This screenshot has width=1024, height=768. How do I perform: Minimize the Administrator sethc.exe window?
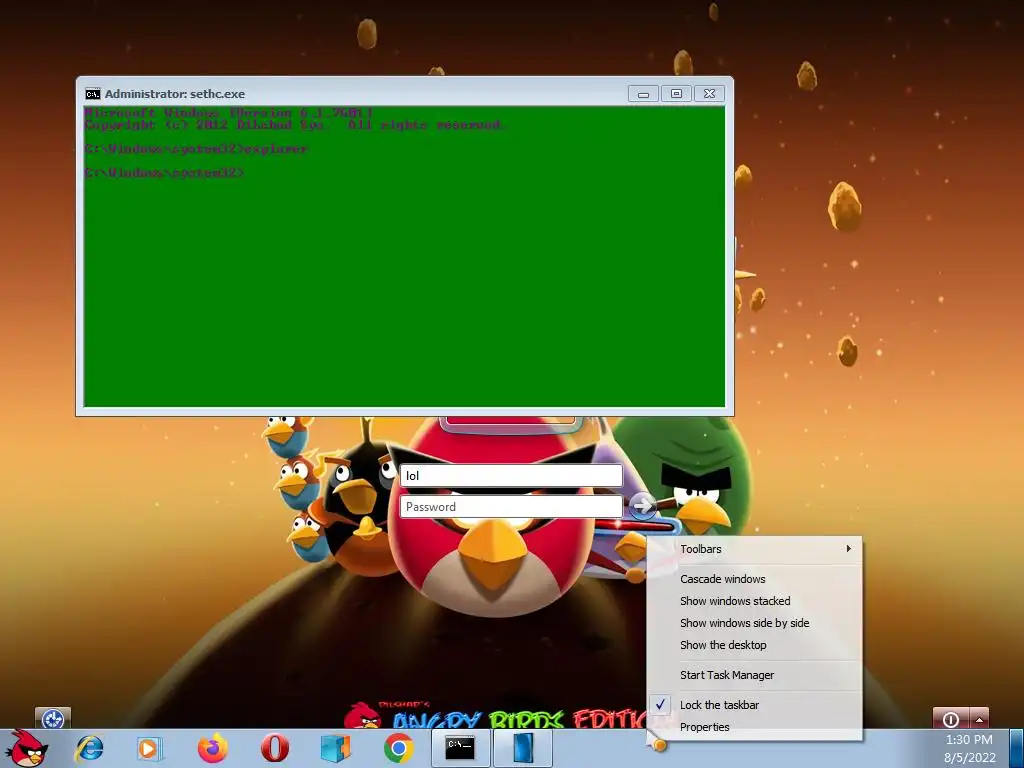pyautogui.click(x=643, y=94)
